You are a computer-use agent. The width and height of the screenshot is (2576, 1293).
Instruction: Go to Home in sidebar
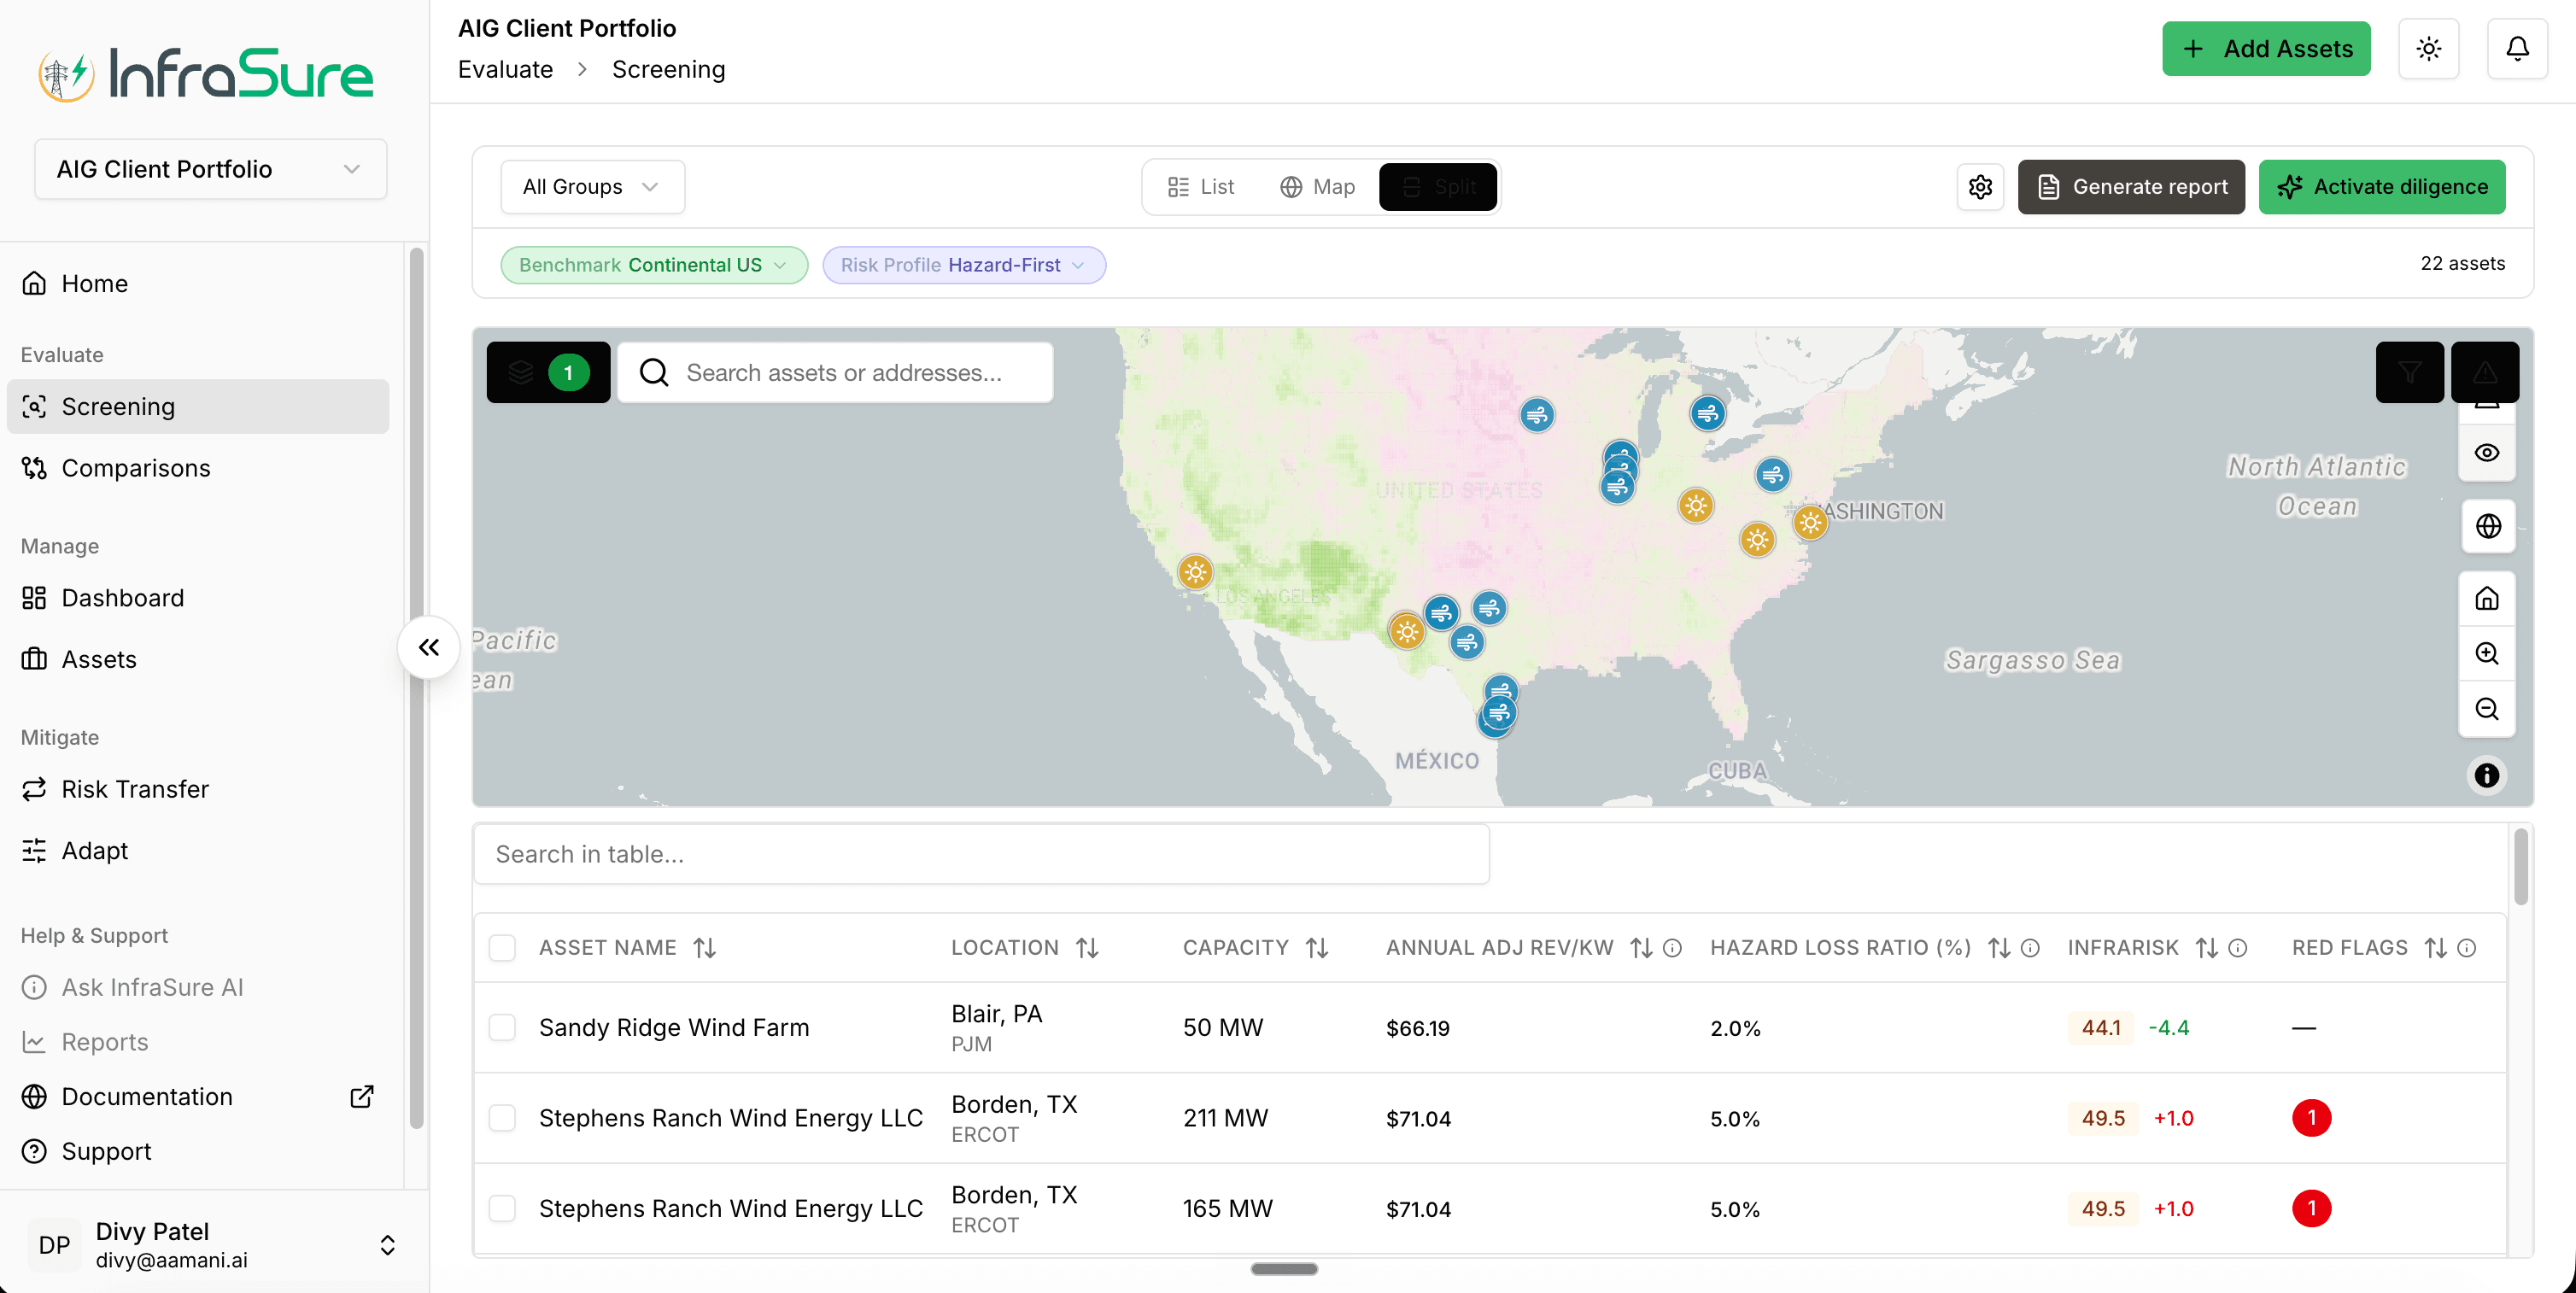click(198, 283)
